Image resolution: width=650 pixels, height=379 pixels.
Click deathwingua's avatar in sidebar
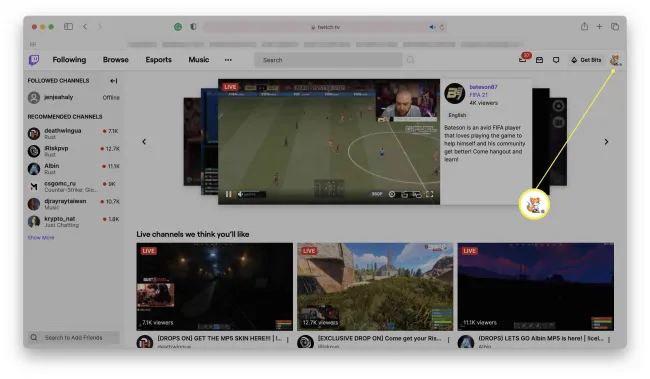tap(34, 134)
